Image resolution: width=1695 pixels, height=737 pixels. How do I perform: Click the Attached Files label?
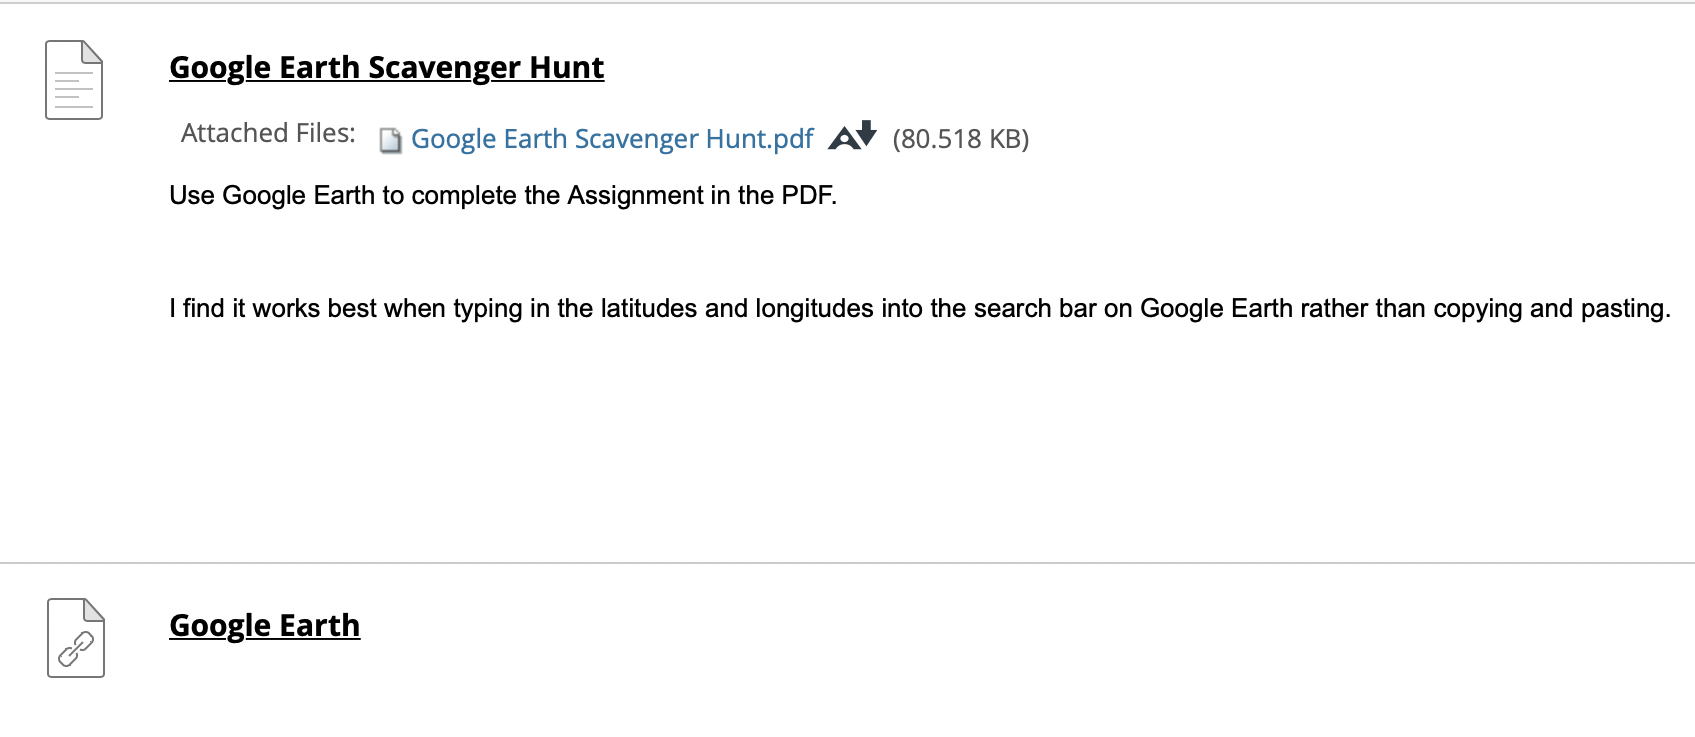pos(268,133)
